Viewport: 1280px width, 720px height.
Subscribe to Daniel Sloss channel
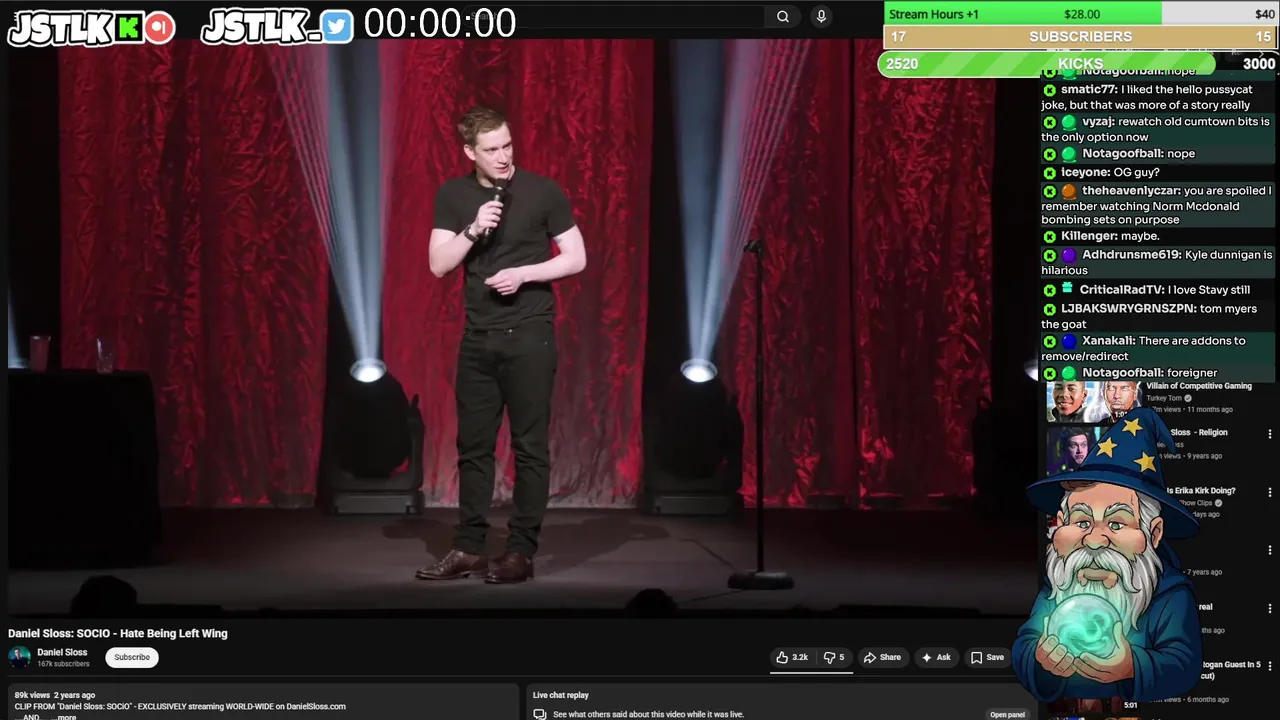(132, 657)
